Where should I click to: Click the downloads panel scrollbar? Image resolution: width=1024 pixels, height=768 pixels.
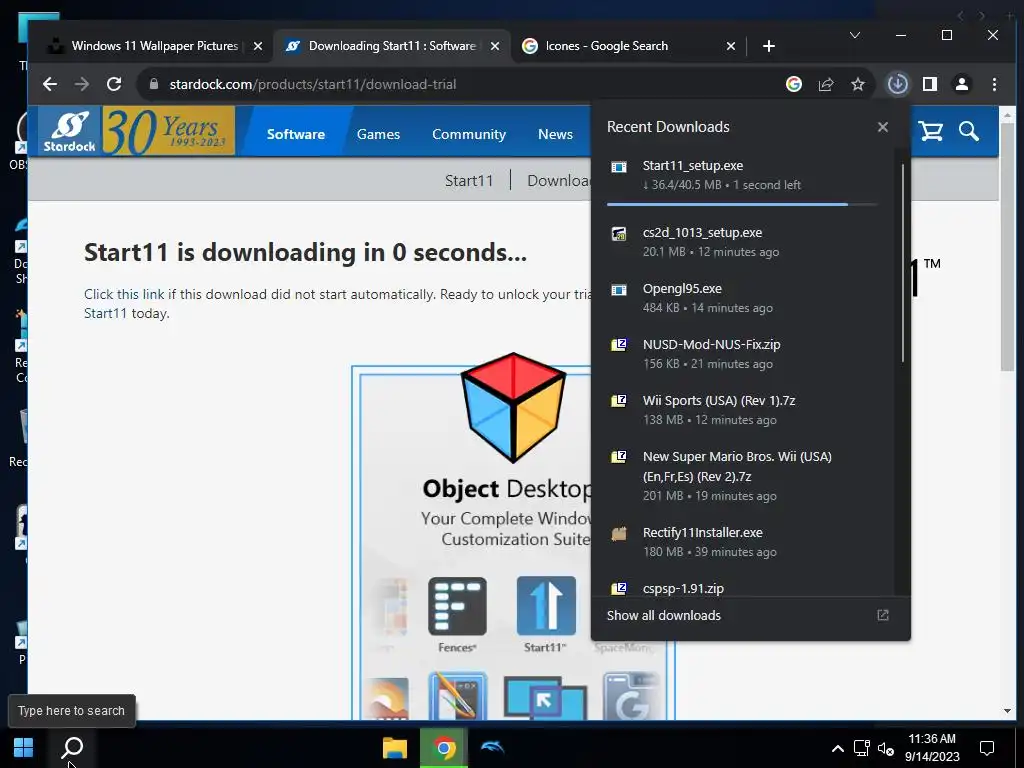[903, 263]
